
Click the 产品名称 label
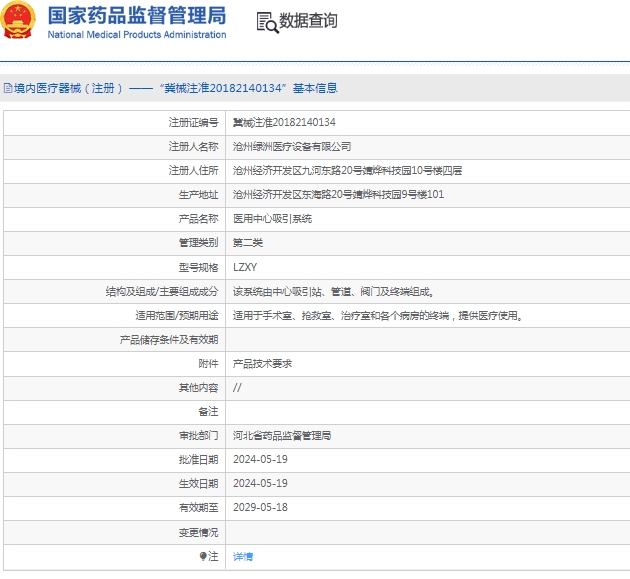coord(198,219)
